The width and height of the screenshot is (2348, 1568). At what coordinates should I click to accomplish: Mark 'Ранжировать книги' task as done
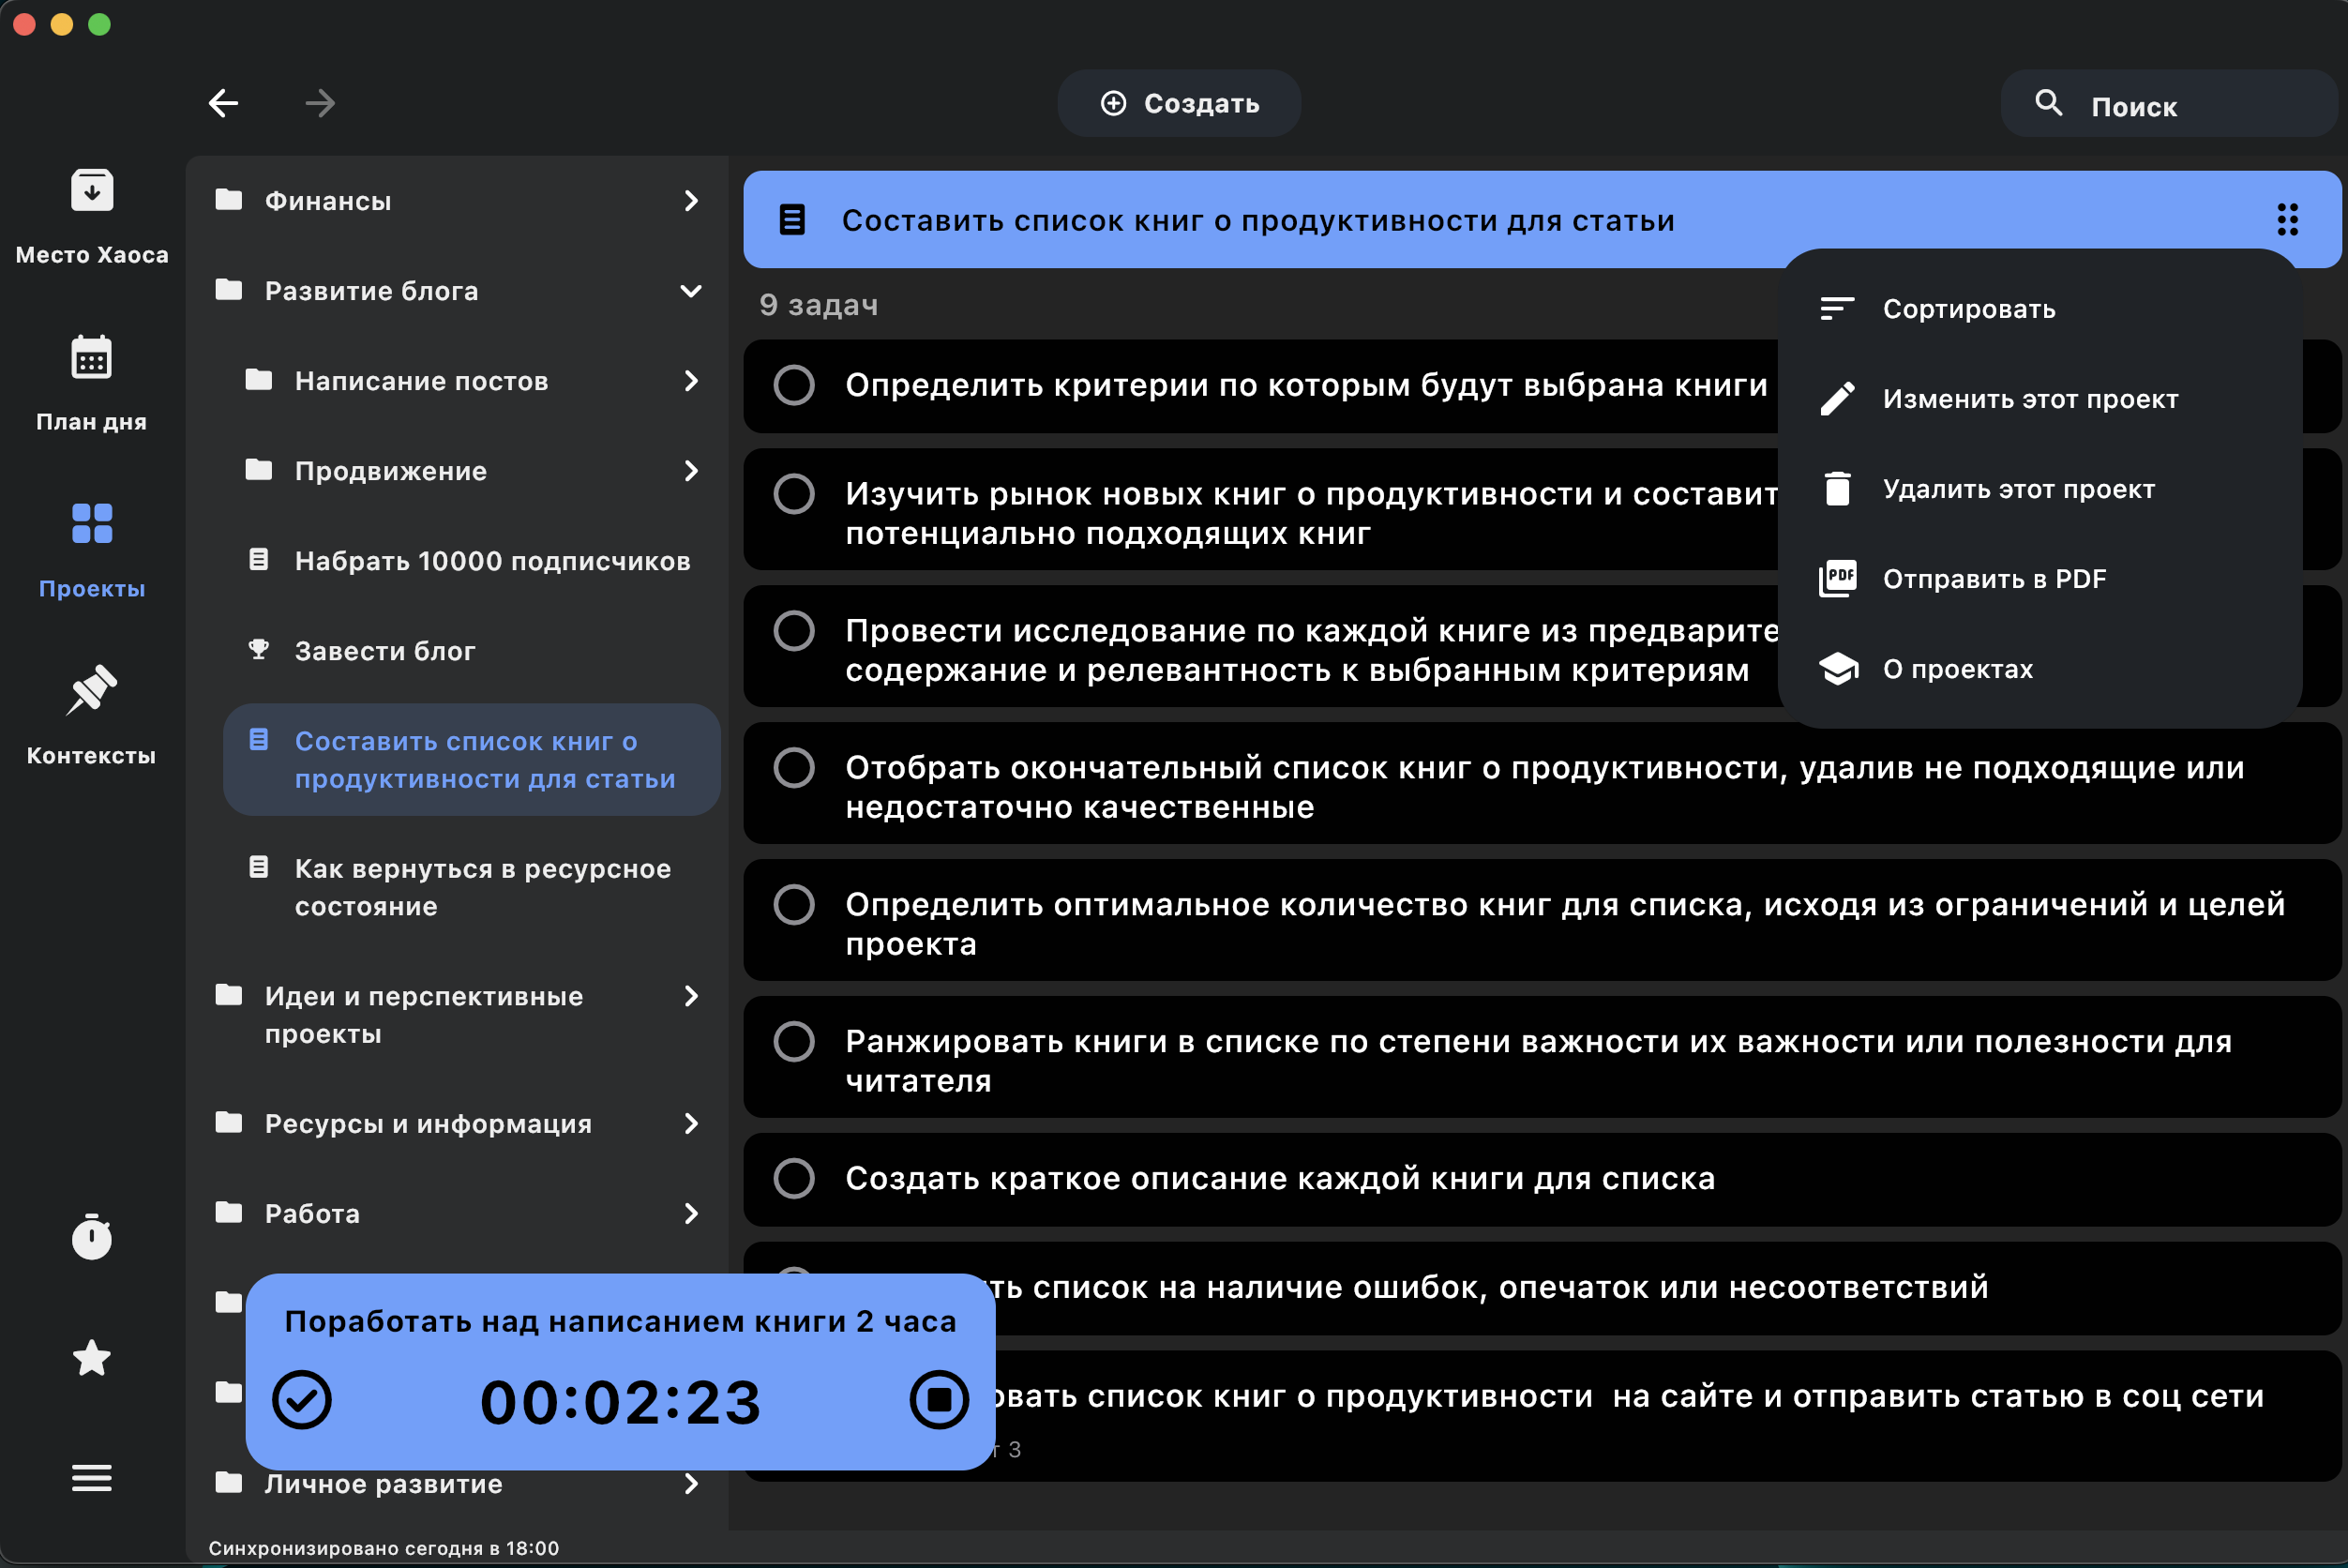click(794, 1042)
